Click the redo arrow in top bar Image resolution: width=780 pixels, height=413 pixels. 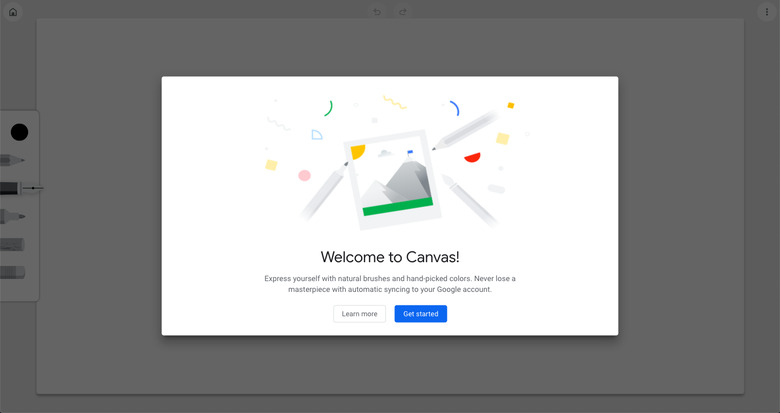click(403, 12)
